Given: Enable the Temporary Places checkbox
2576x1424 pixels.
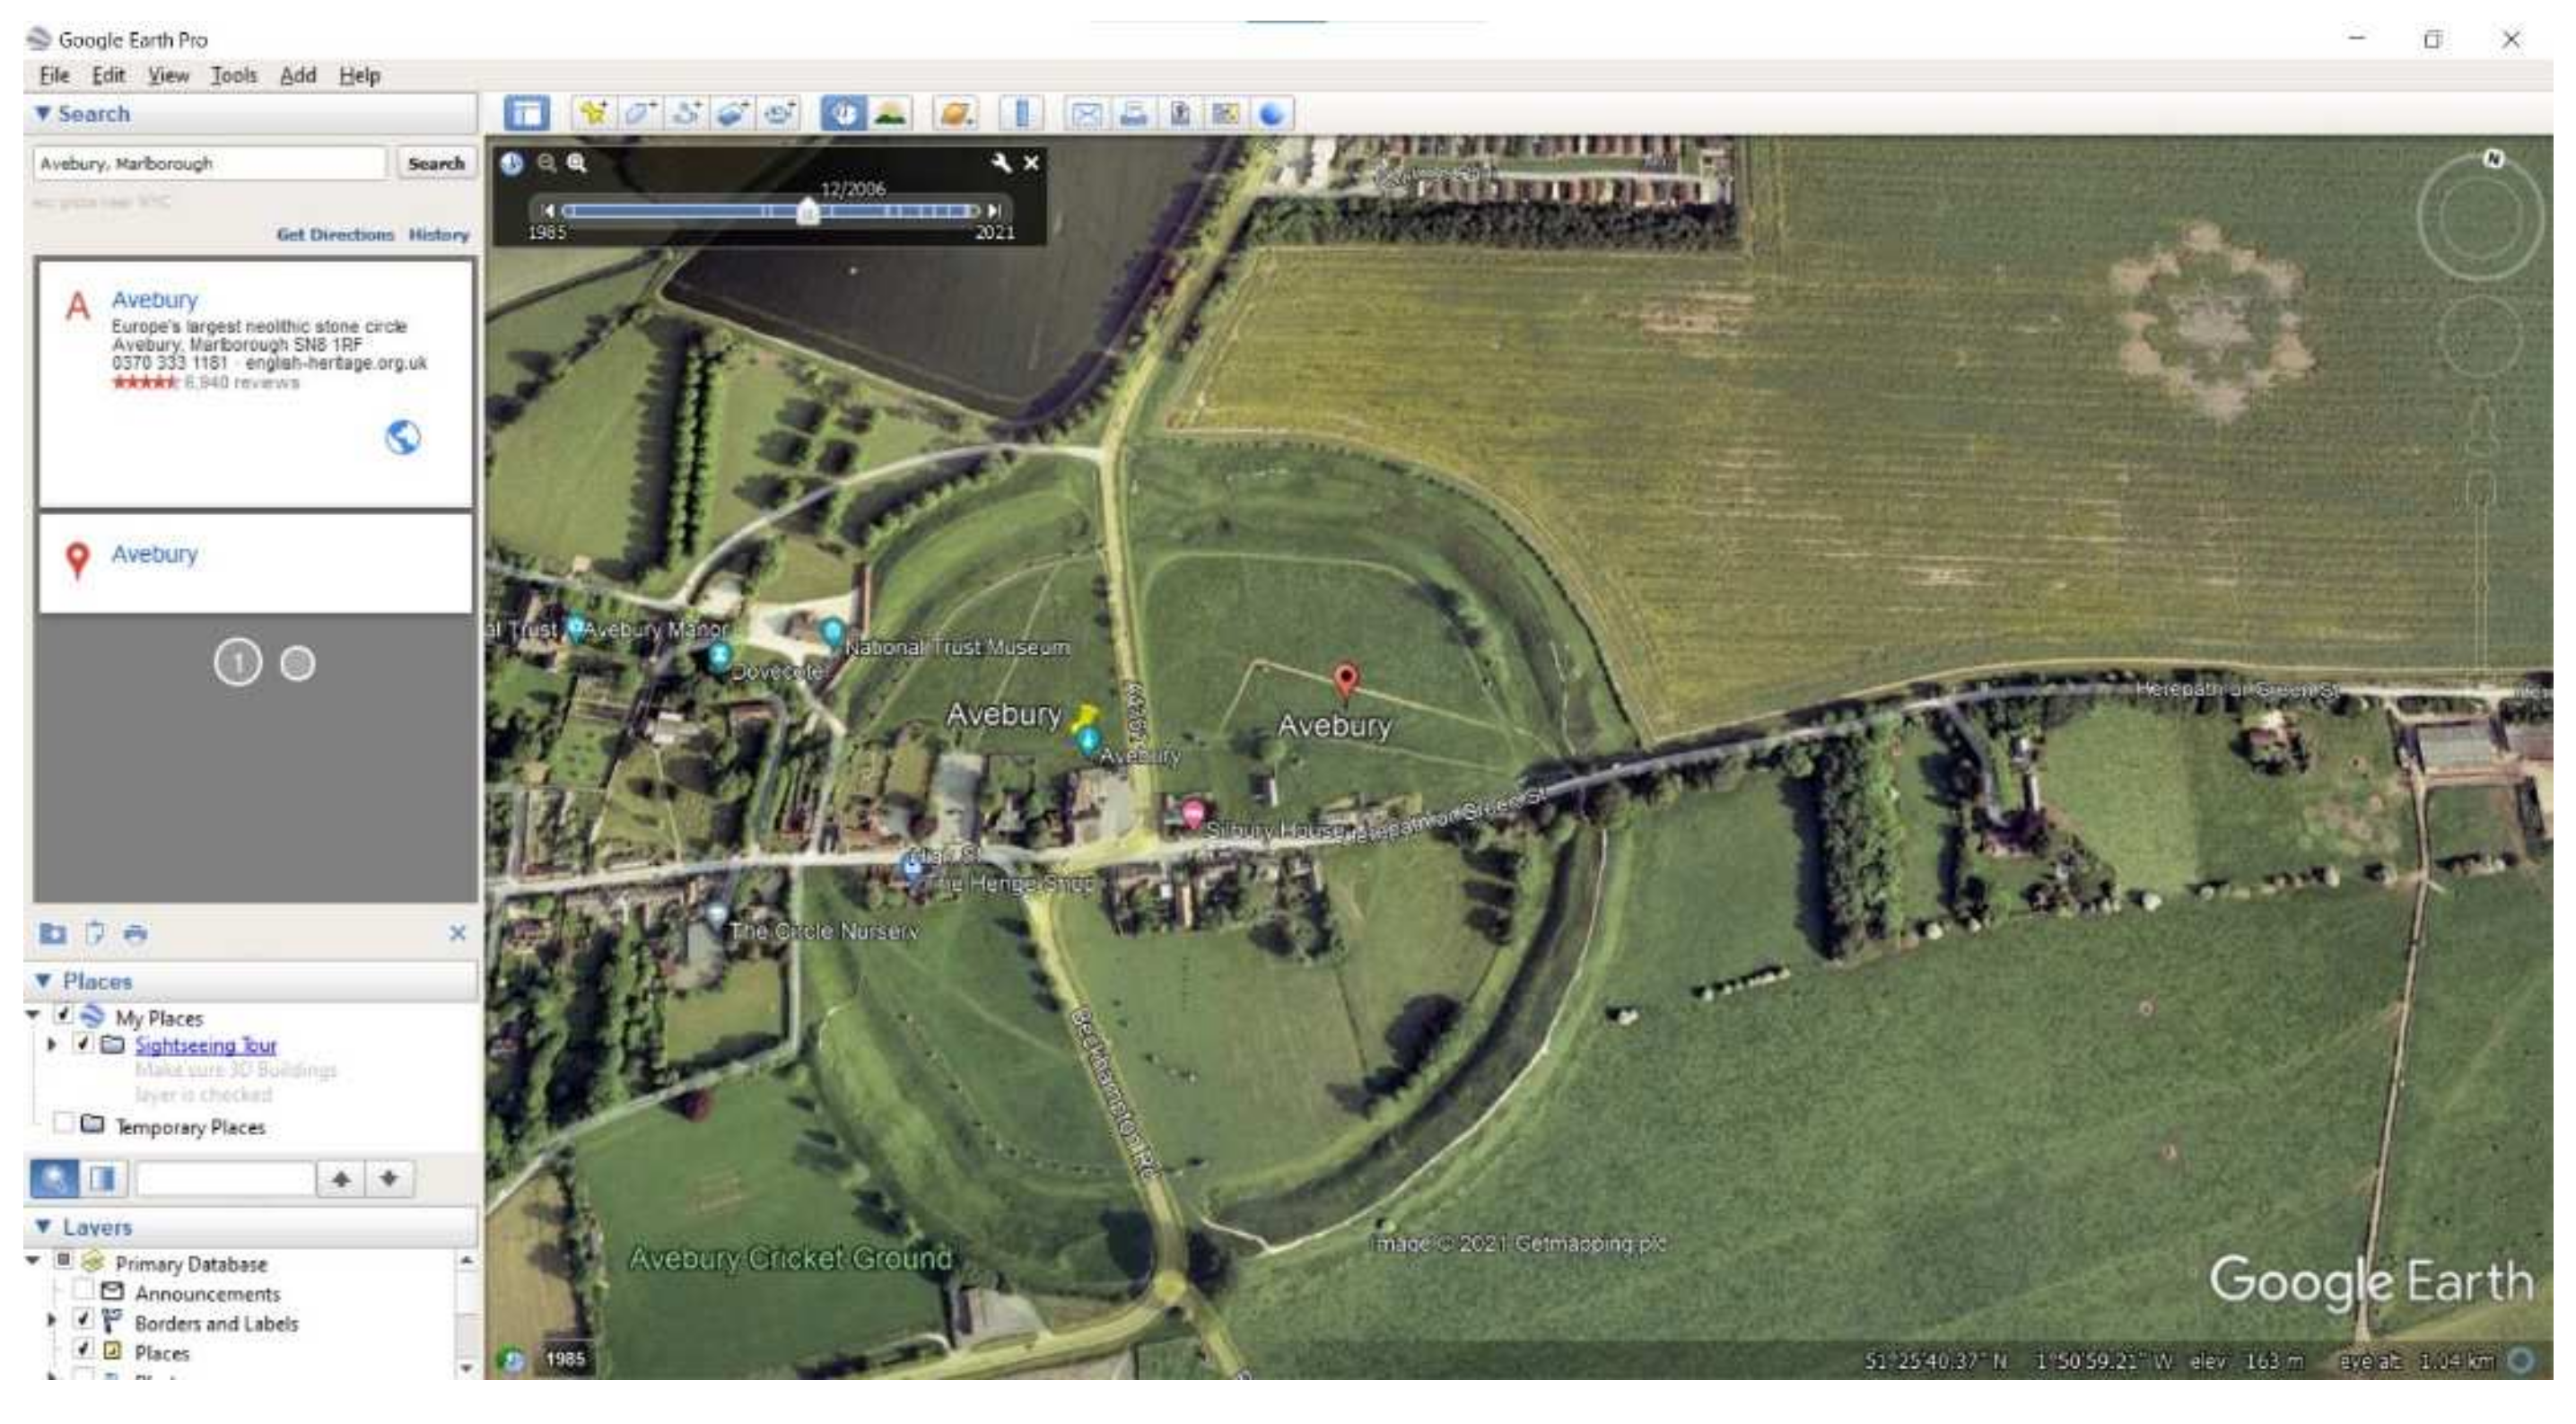Looking at the screenshot, I should tap(64, 1123).
